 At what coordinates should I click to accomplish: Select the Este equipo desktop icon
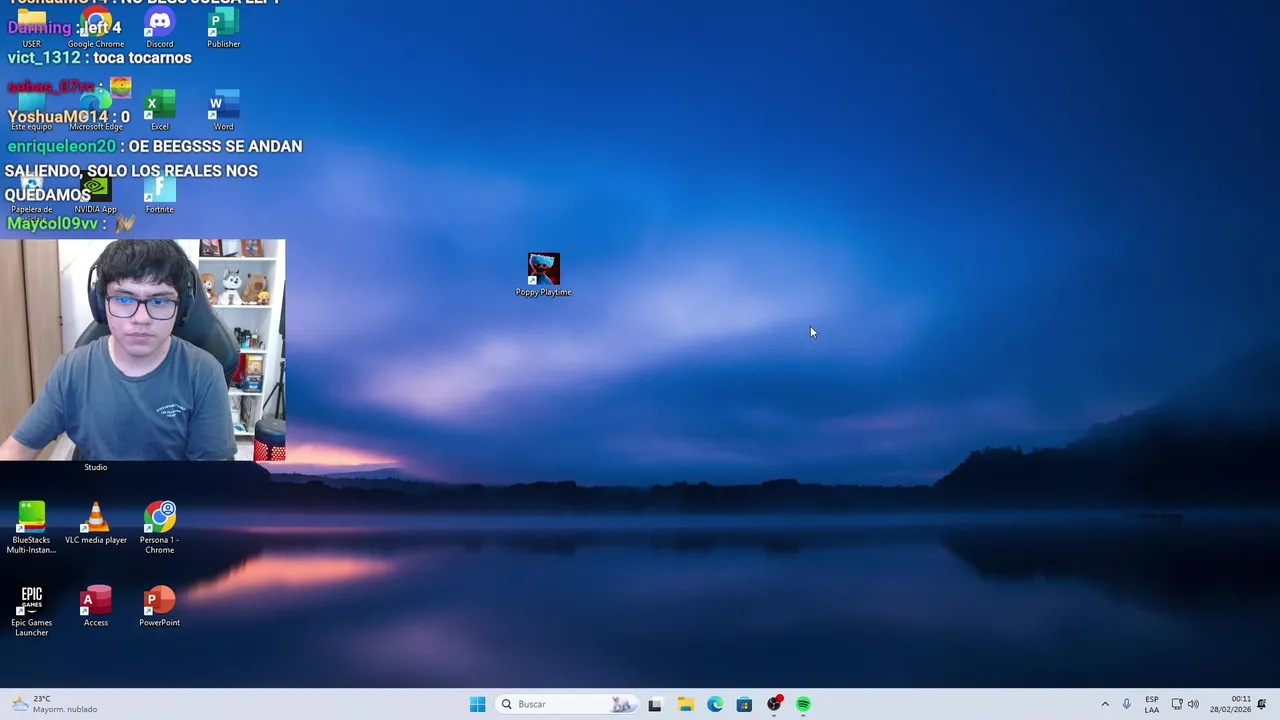pos(32,110)
